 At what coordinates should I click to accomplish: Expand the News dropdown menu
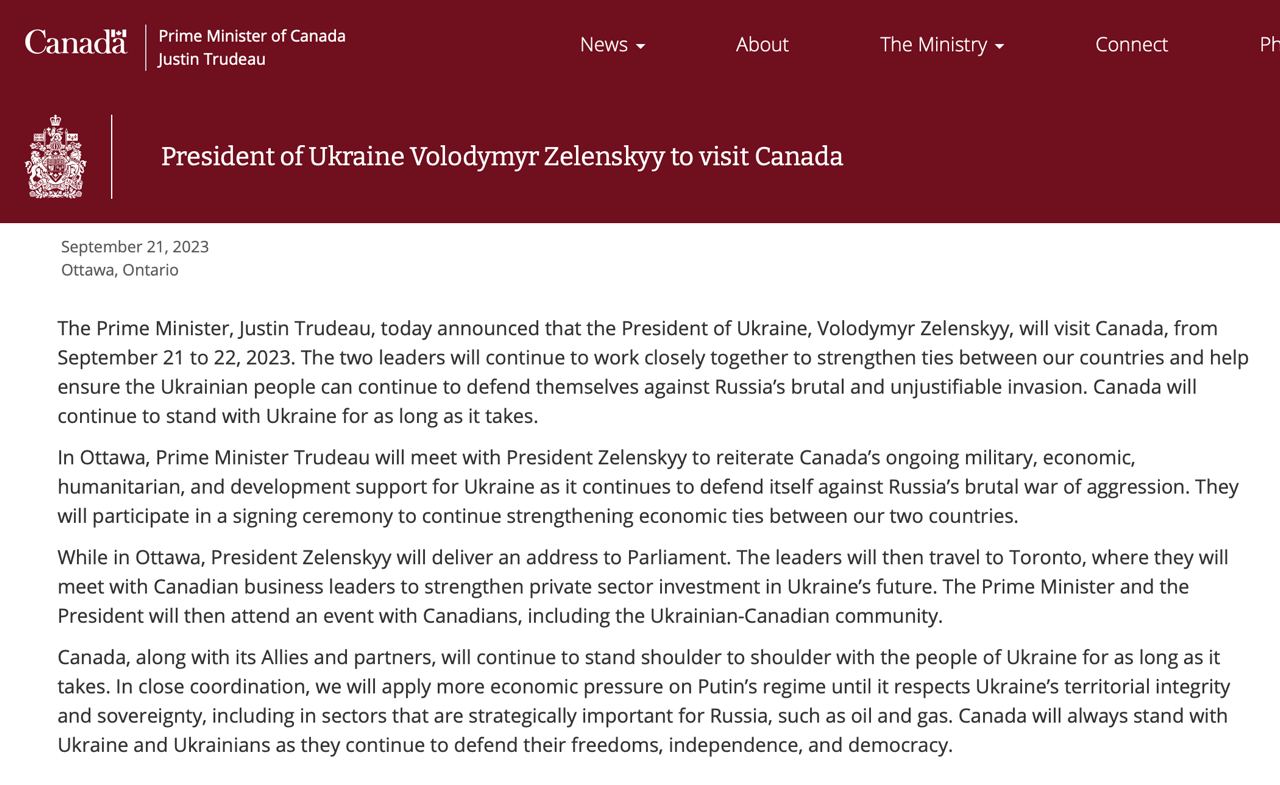[611, 44]
